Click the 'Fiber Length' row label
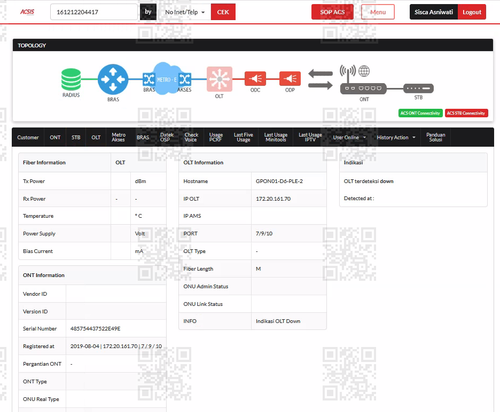 pos(198,269)
